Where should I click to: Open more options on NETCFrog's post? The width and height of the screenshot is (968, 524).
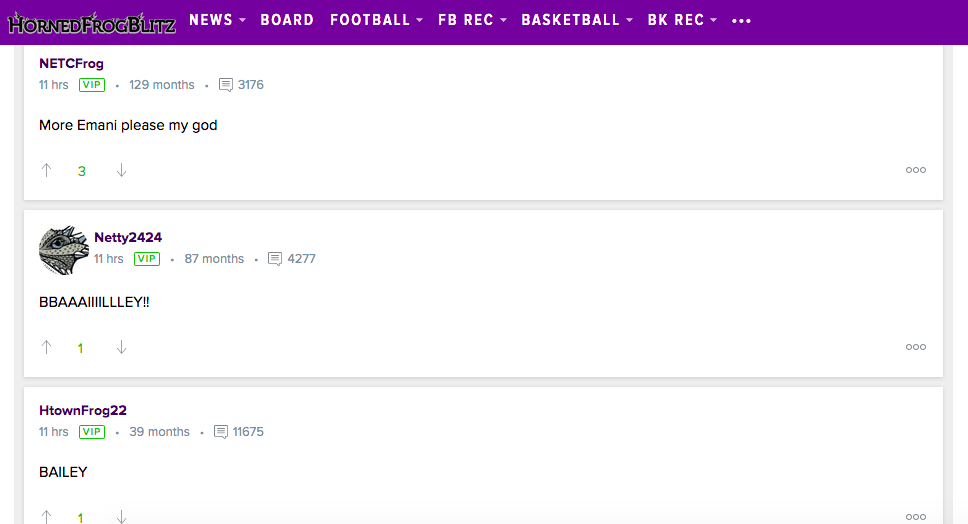(x=916, y=170)
